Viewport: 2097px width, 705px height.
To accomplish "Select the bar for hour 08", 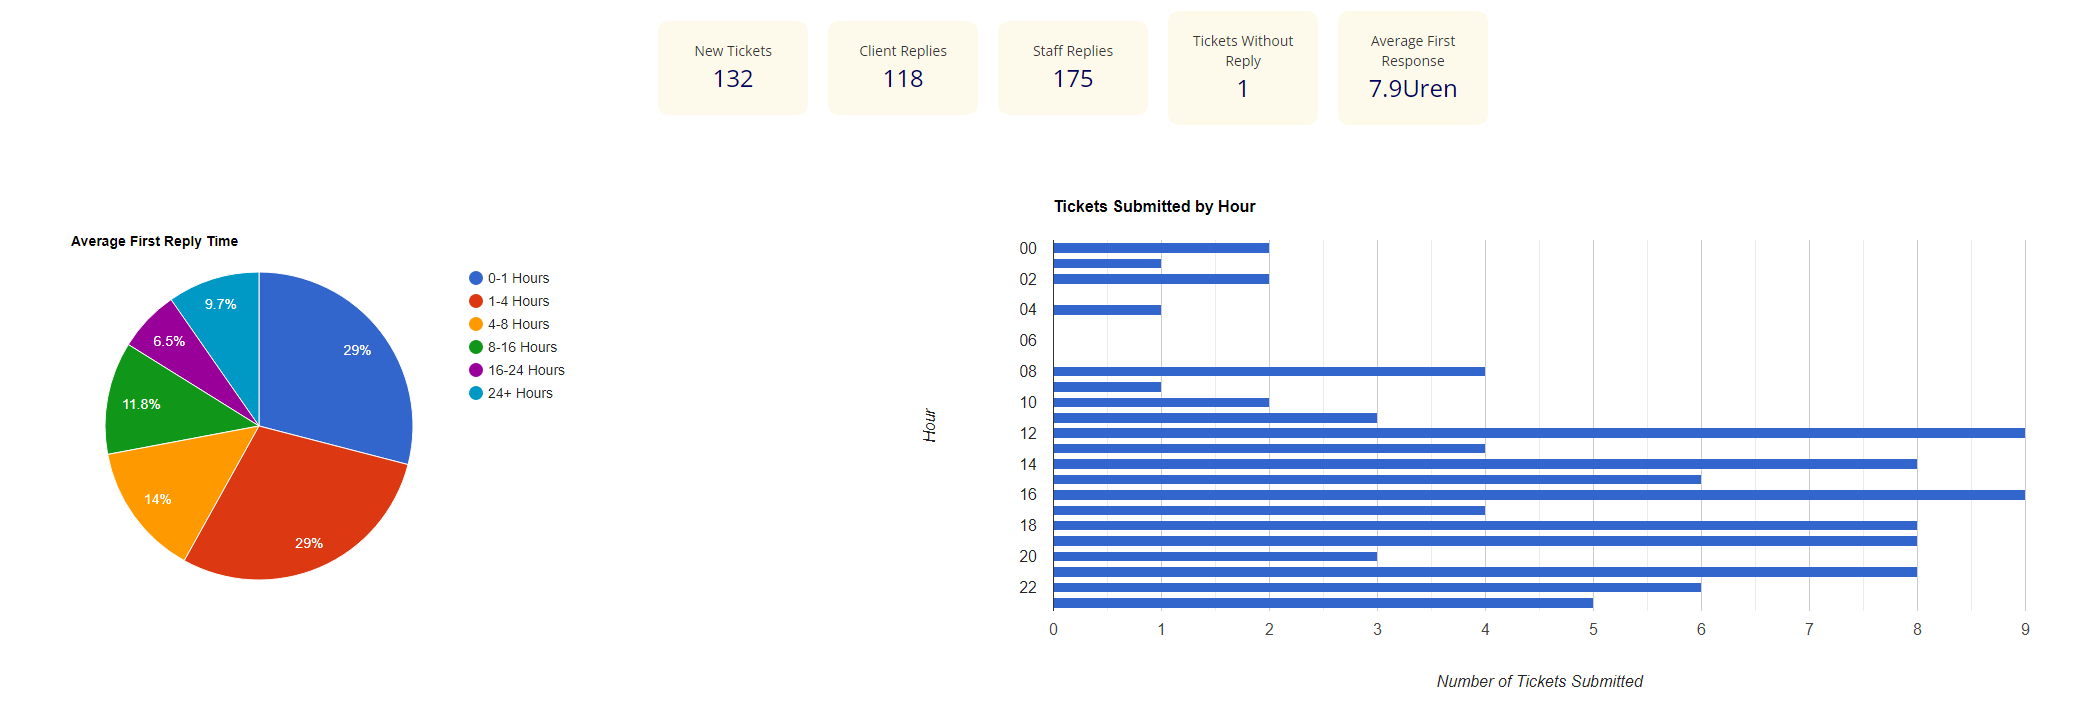I will 1268,371.
